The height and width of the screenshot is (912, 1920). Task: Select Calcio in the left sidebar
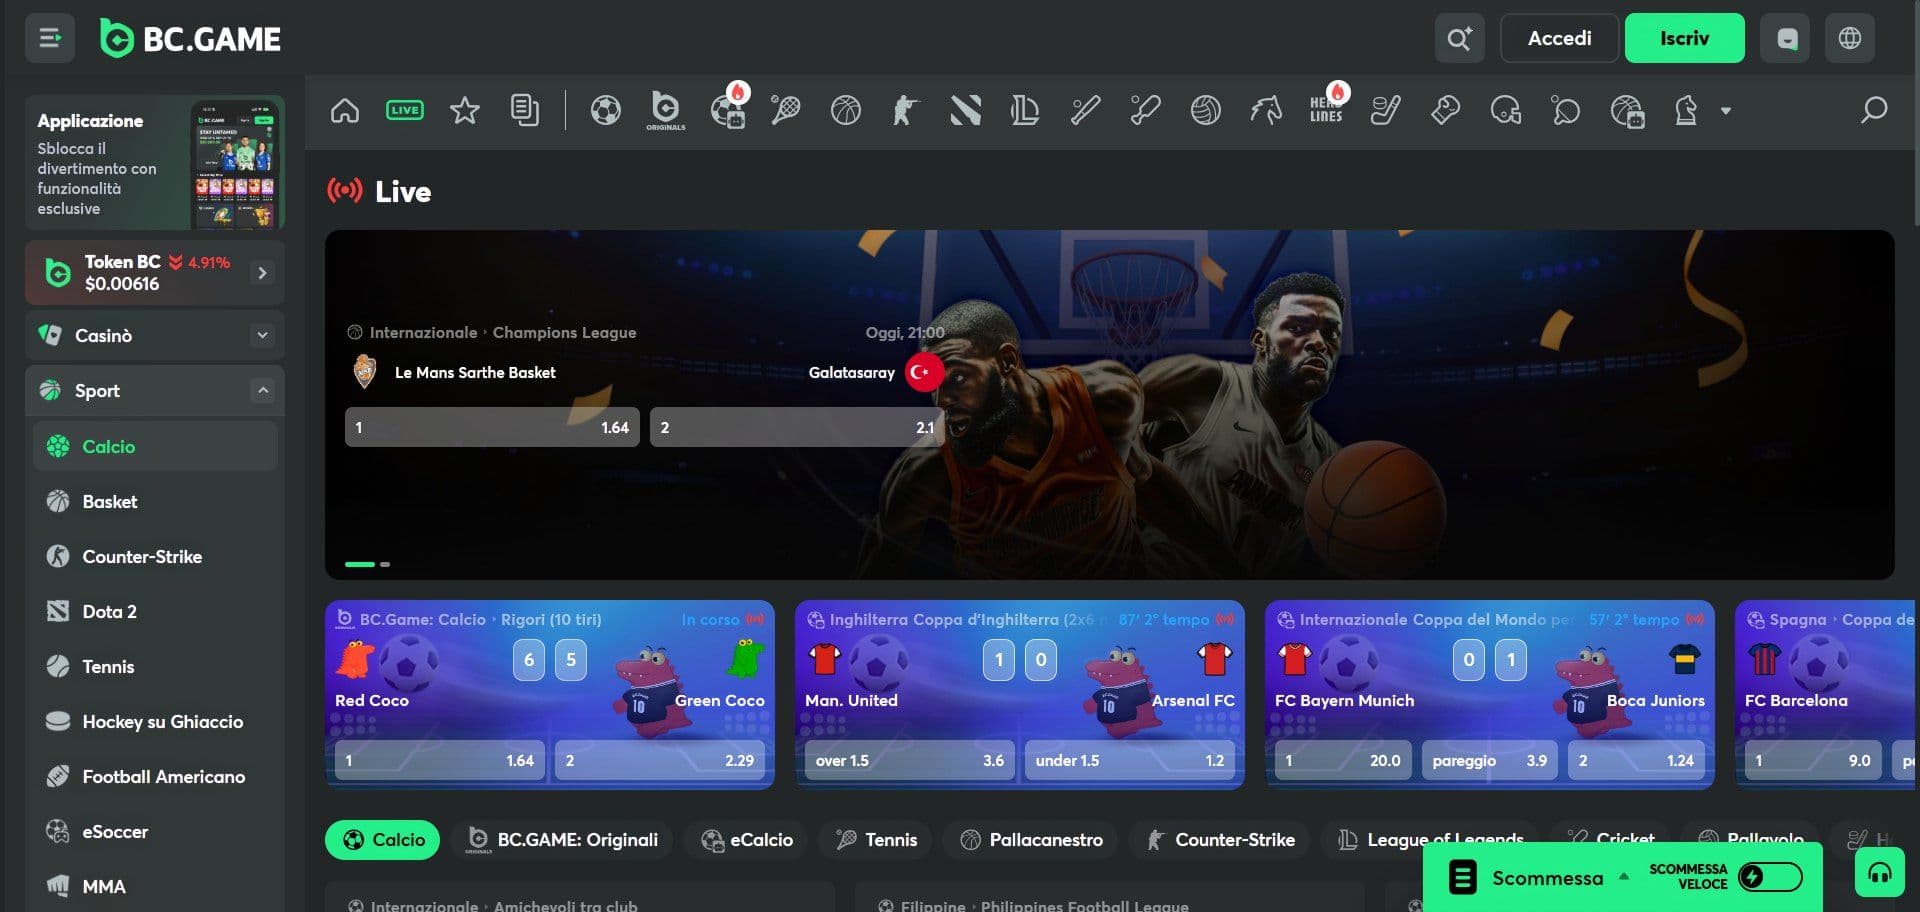point(109,447)
